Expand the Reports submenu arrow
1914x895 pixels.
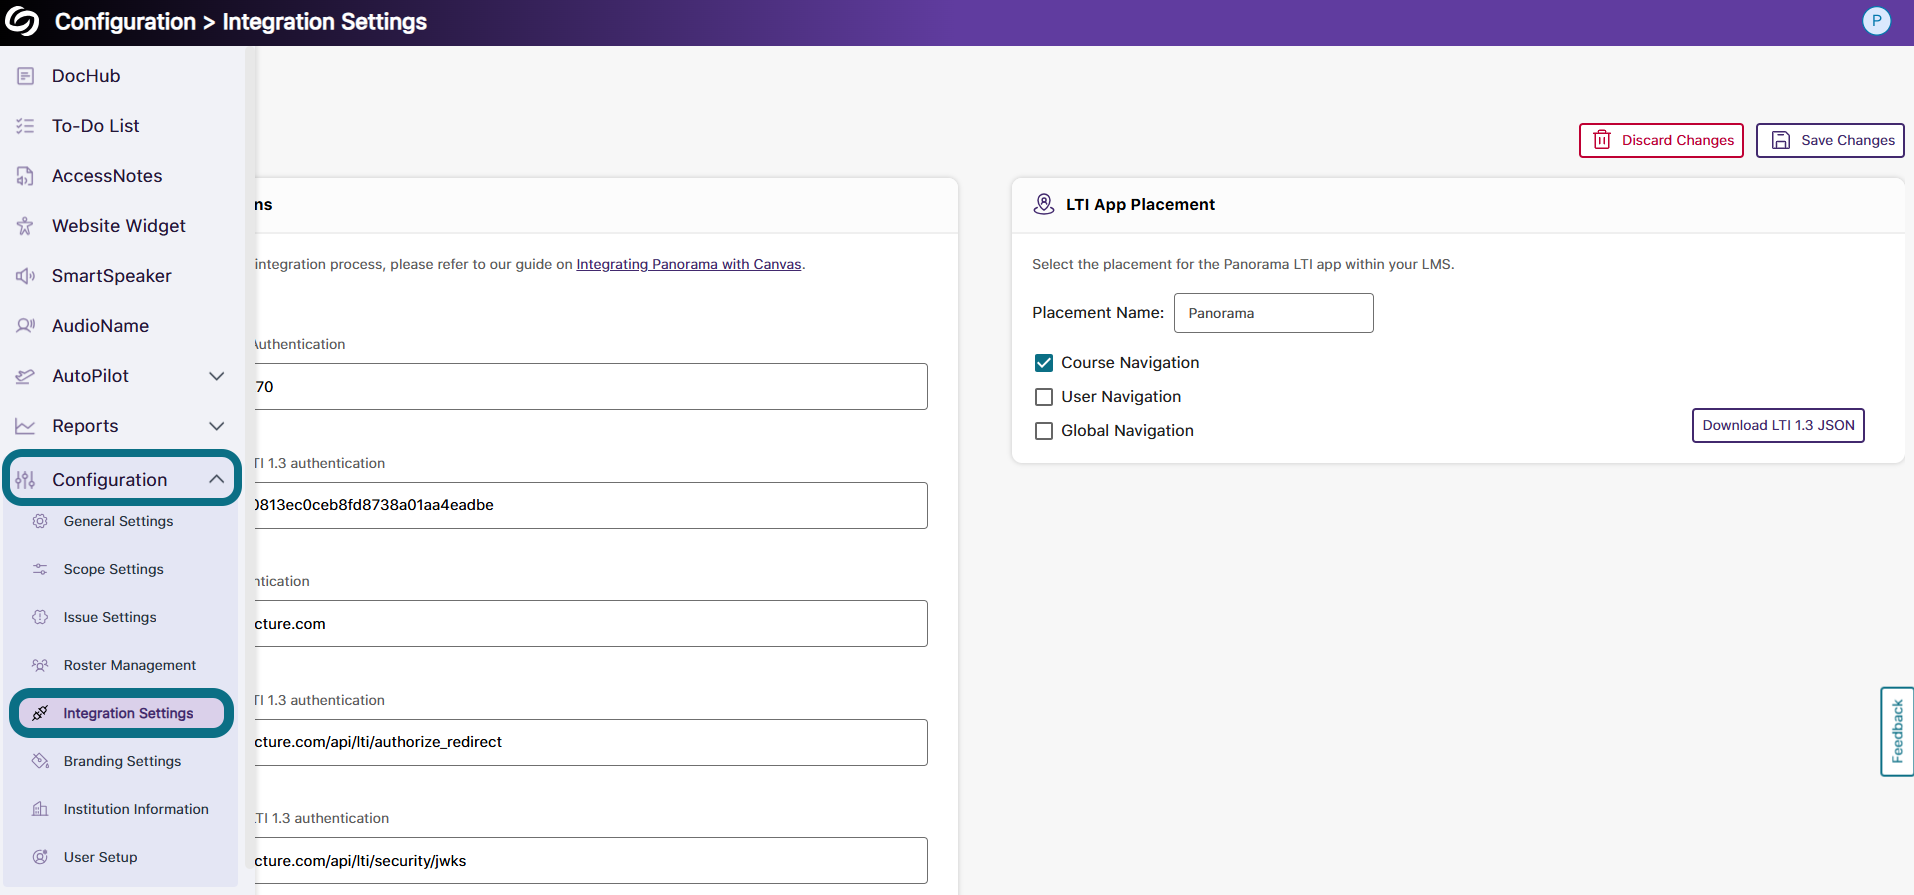point(216,426)
